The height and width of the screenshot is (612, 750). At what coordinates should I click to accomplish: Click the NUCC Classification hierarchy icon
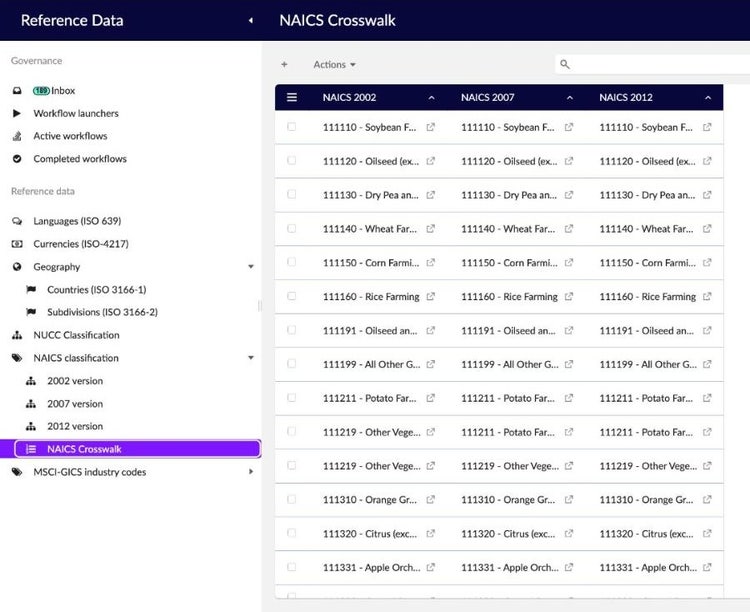17,335
